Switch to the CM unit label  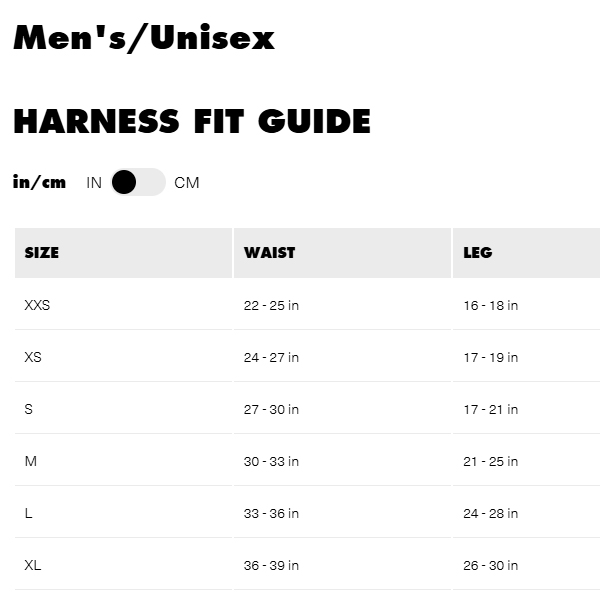click(x=187, y=183)
